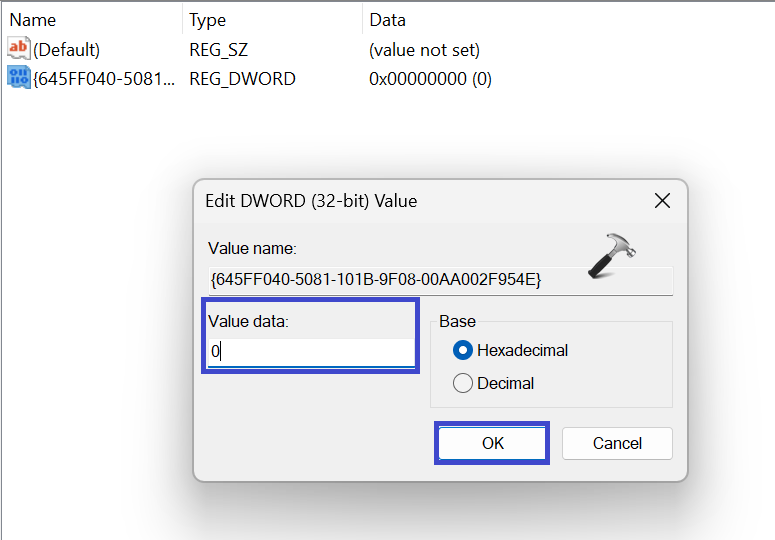Click the "(value not set)" data cell
Screen dimensions: 775x540
(x=424, y=49)
